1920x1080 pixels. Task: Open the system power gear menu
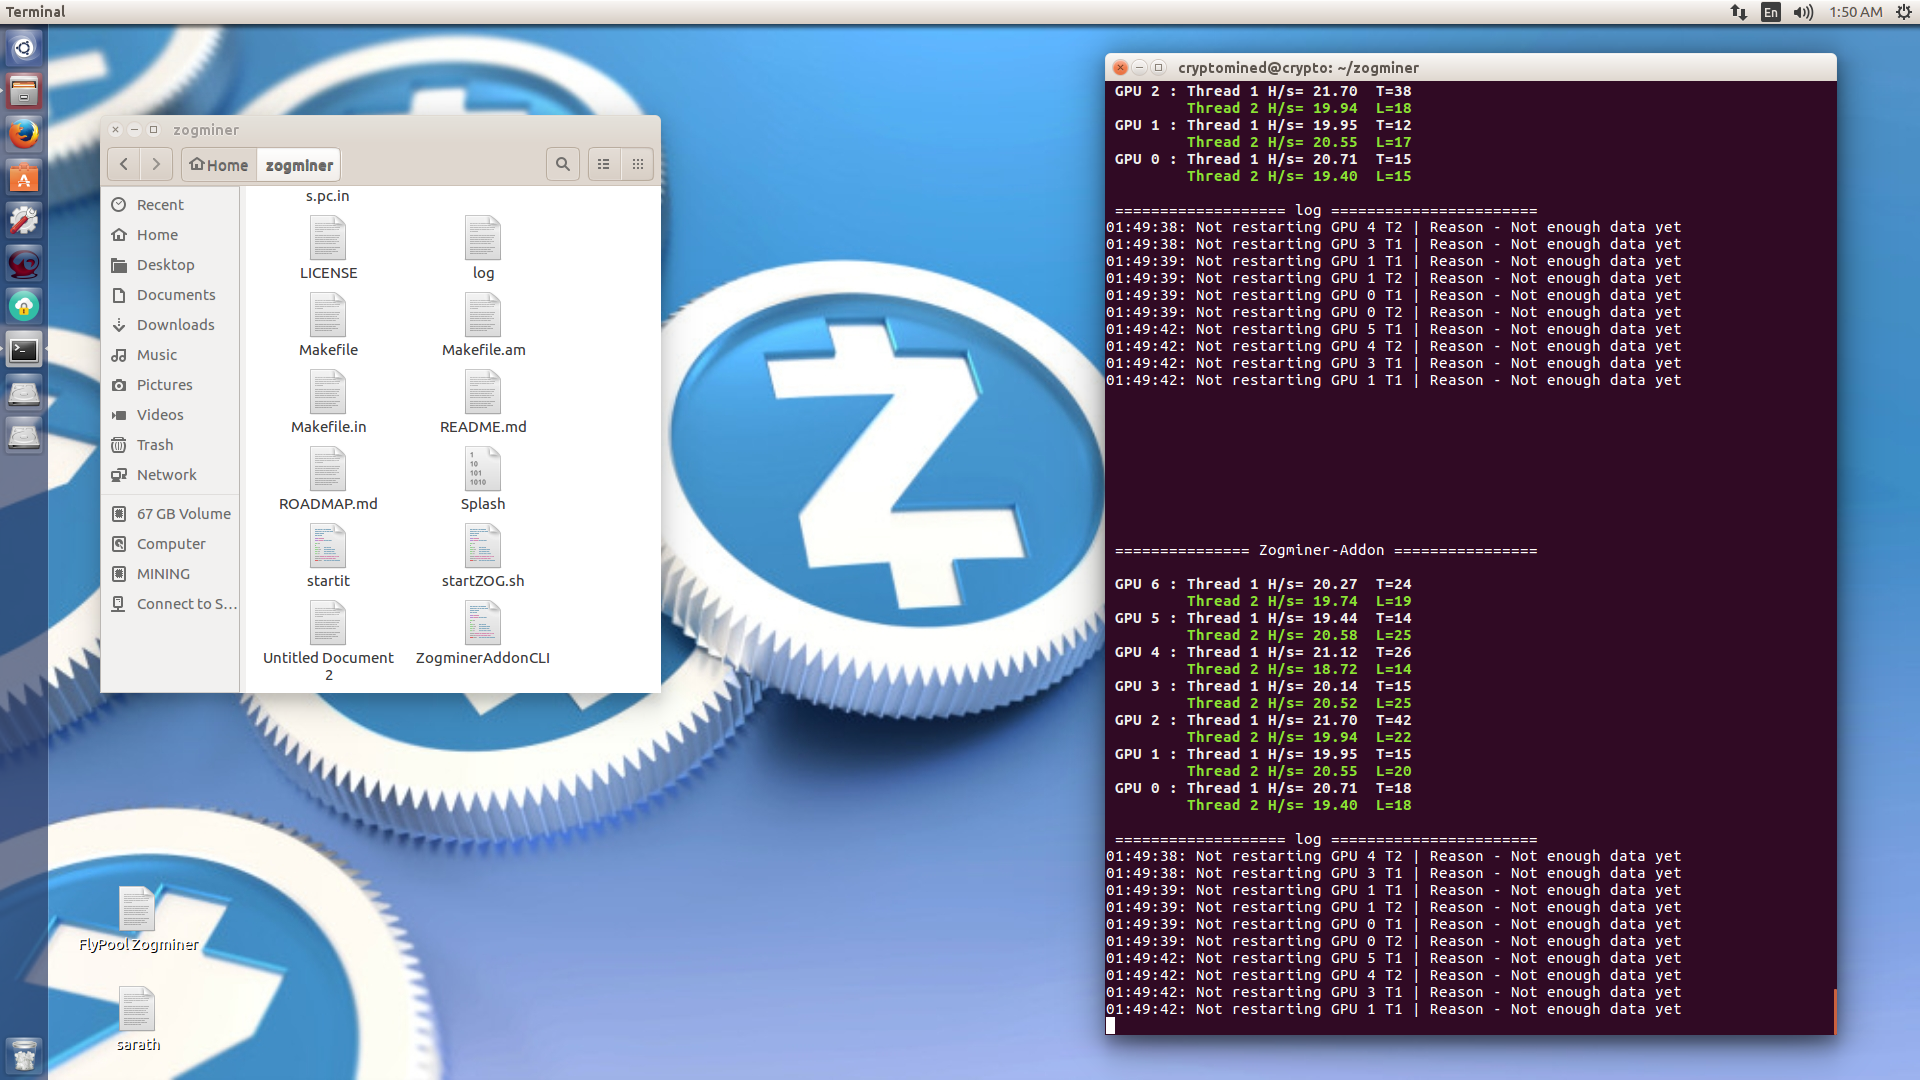[1904, 12]
